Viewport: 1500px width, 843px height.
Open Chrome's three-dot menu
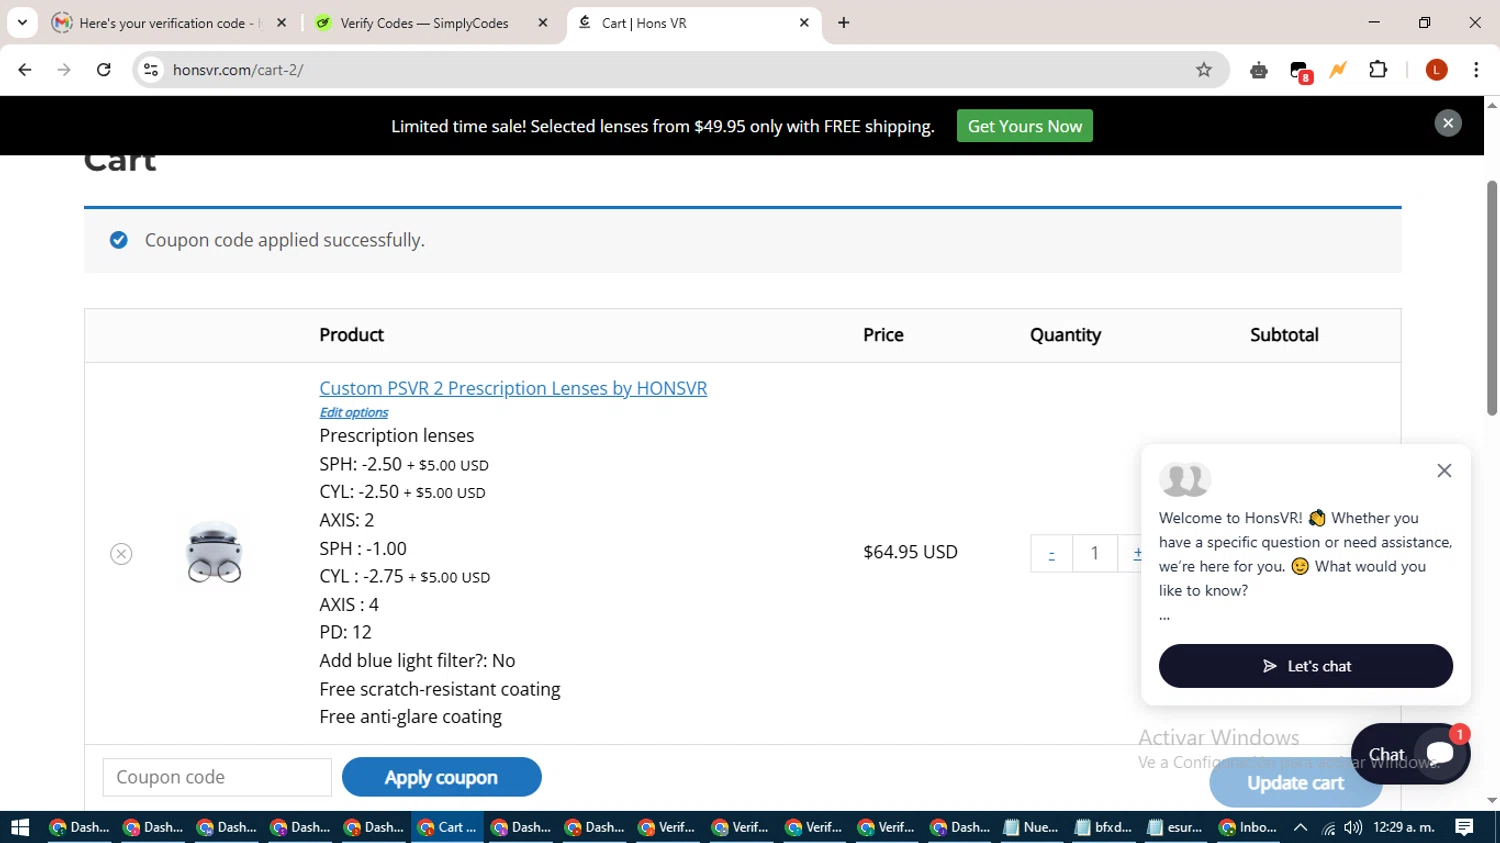pos(1476,70)
